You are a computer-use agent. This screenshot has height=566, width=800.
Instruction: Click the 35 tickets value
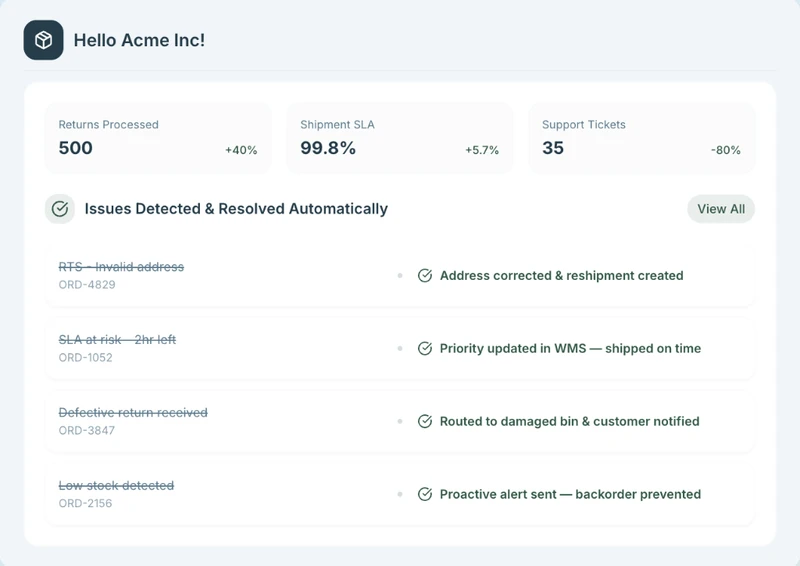pyautogui.click(x=553, y=148)
